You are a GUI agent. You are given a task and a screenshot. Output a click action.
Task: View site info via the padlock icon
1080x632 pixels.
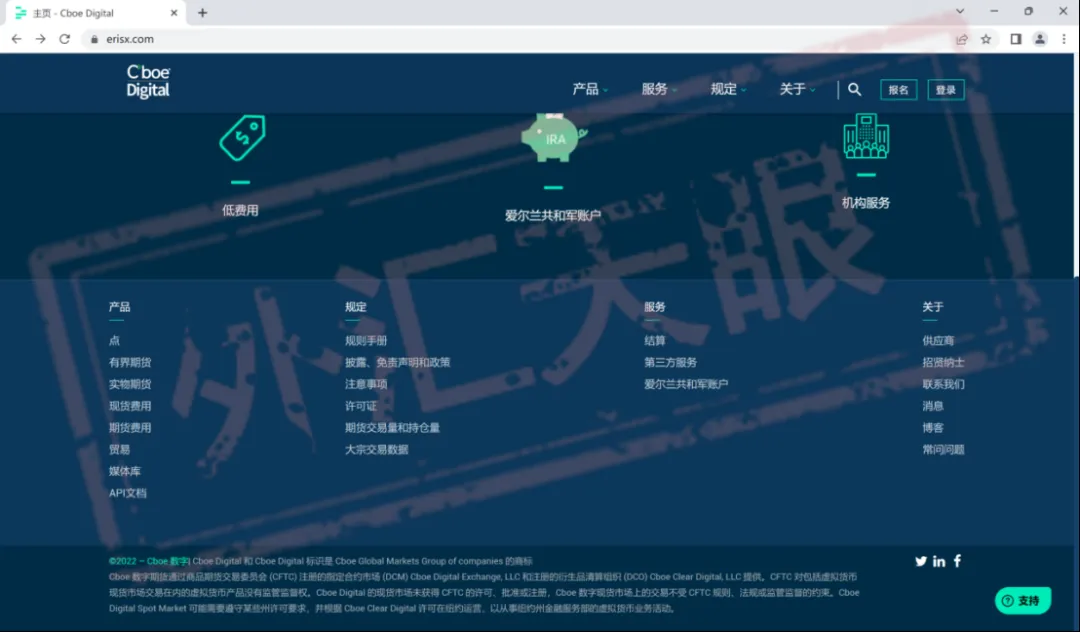pos(94,39)
